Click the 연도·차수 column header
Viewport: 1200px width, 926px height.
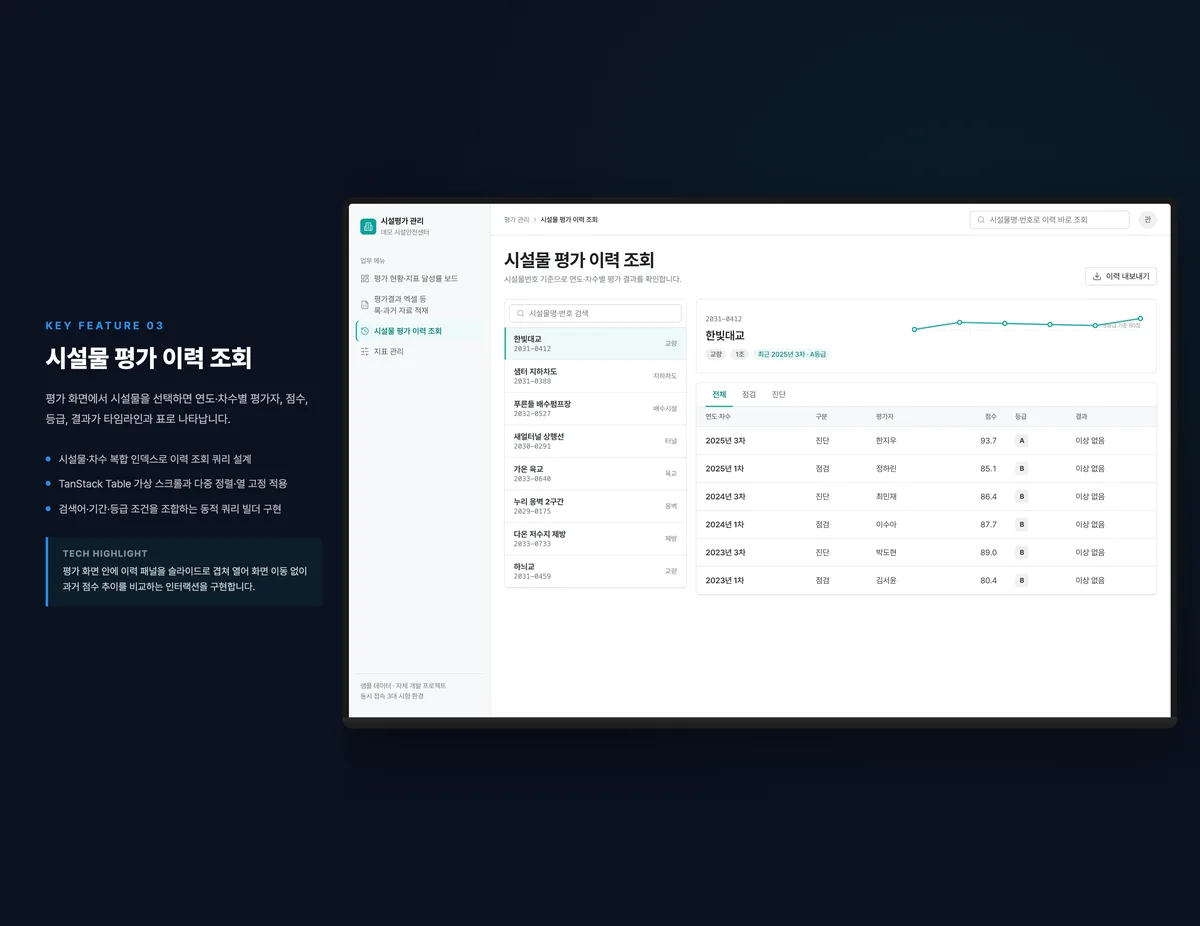[718, 416]
